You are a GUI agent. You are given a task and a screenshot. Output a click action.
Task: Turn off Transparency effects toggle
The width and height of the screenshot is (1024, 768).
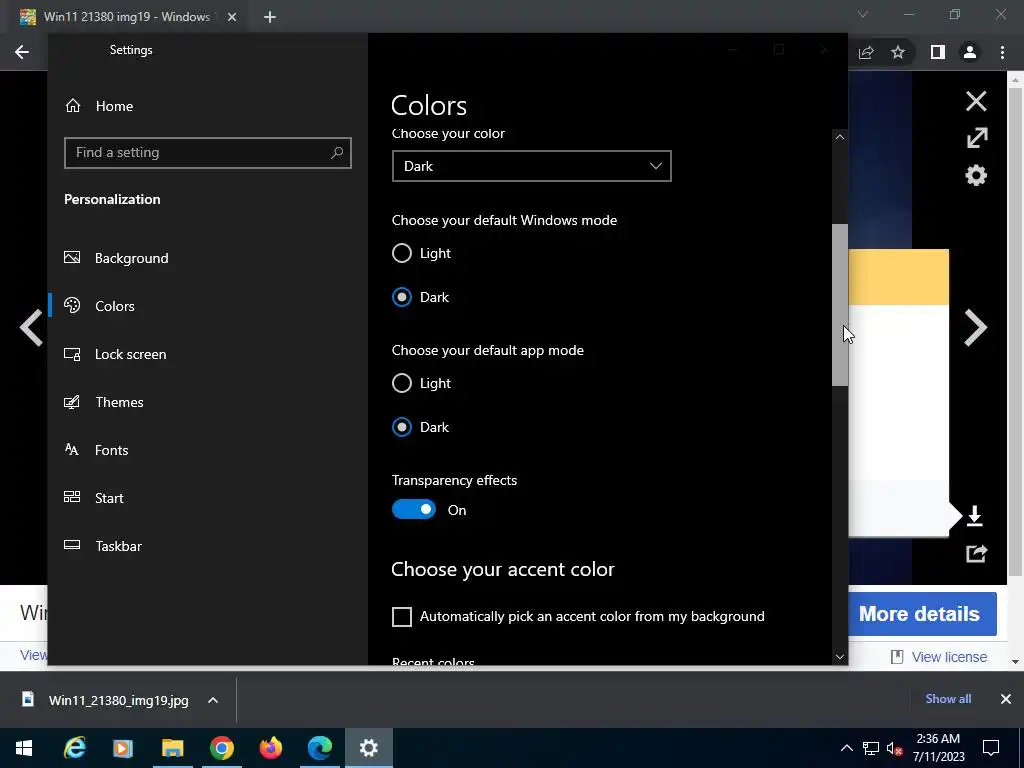pos(413,509)
